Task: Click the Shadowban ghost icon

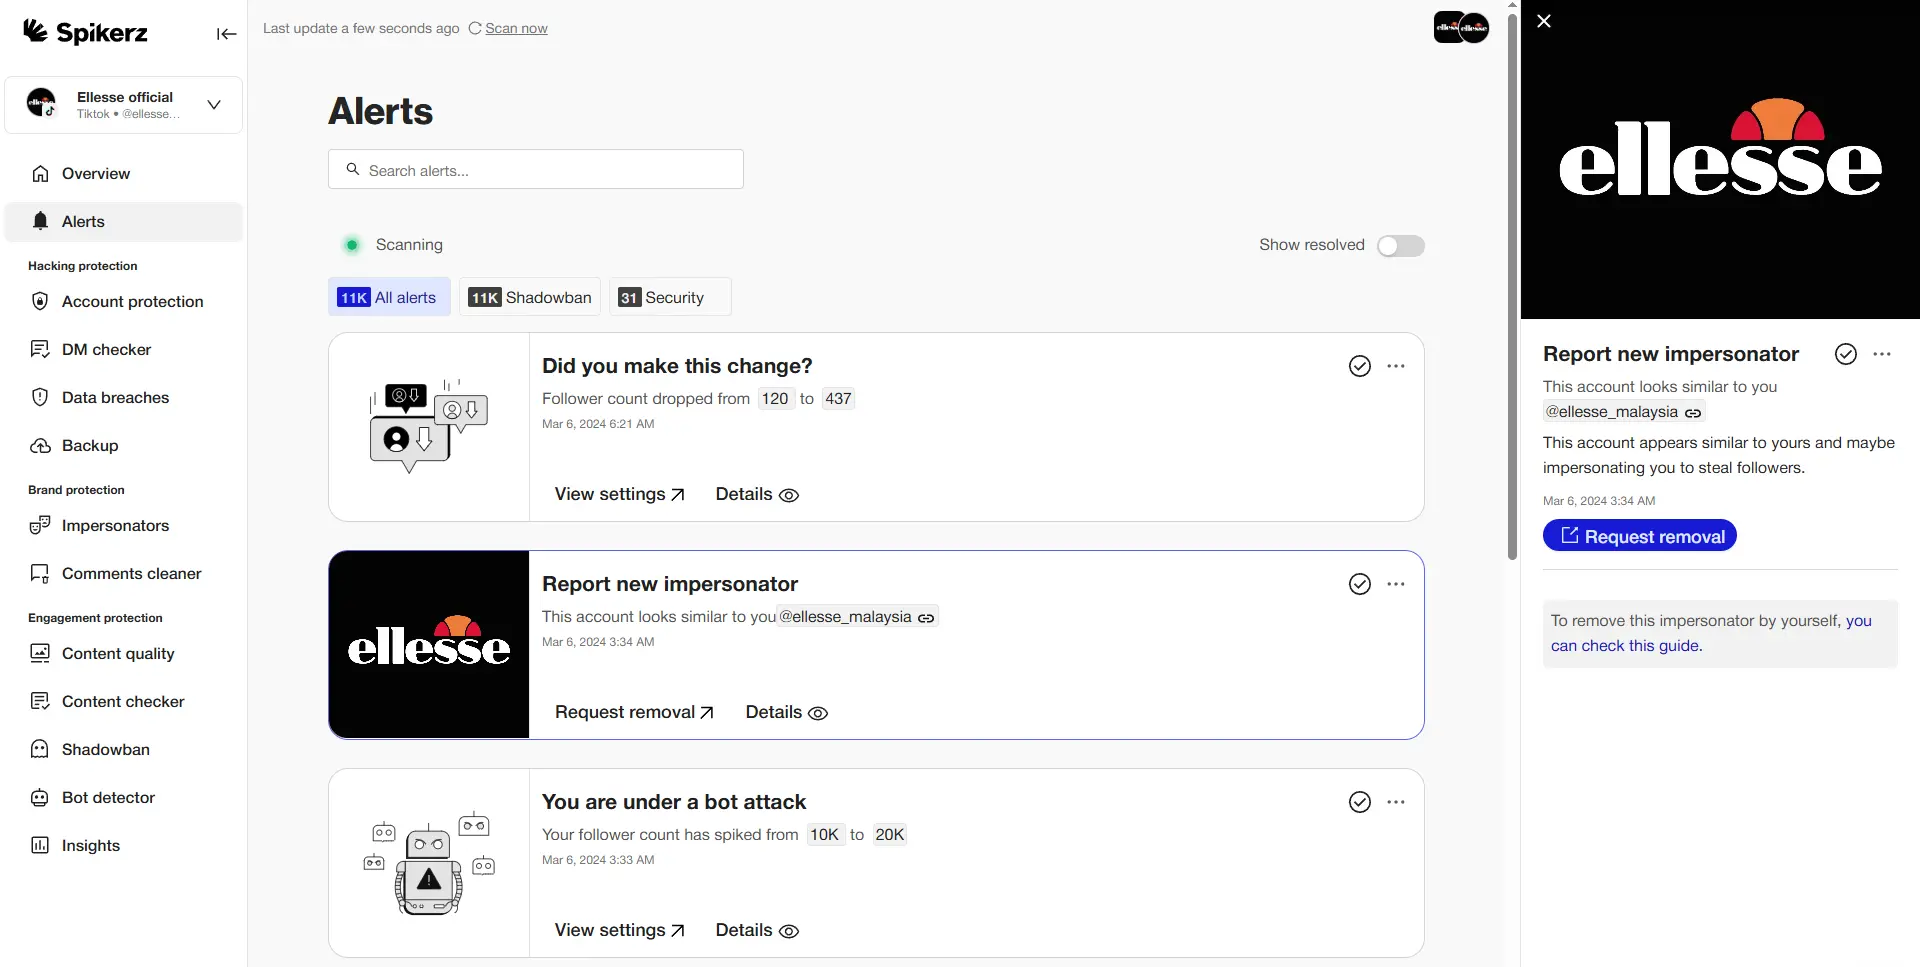Action: point(40,750)
